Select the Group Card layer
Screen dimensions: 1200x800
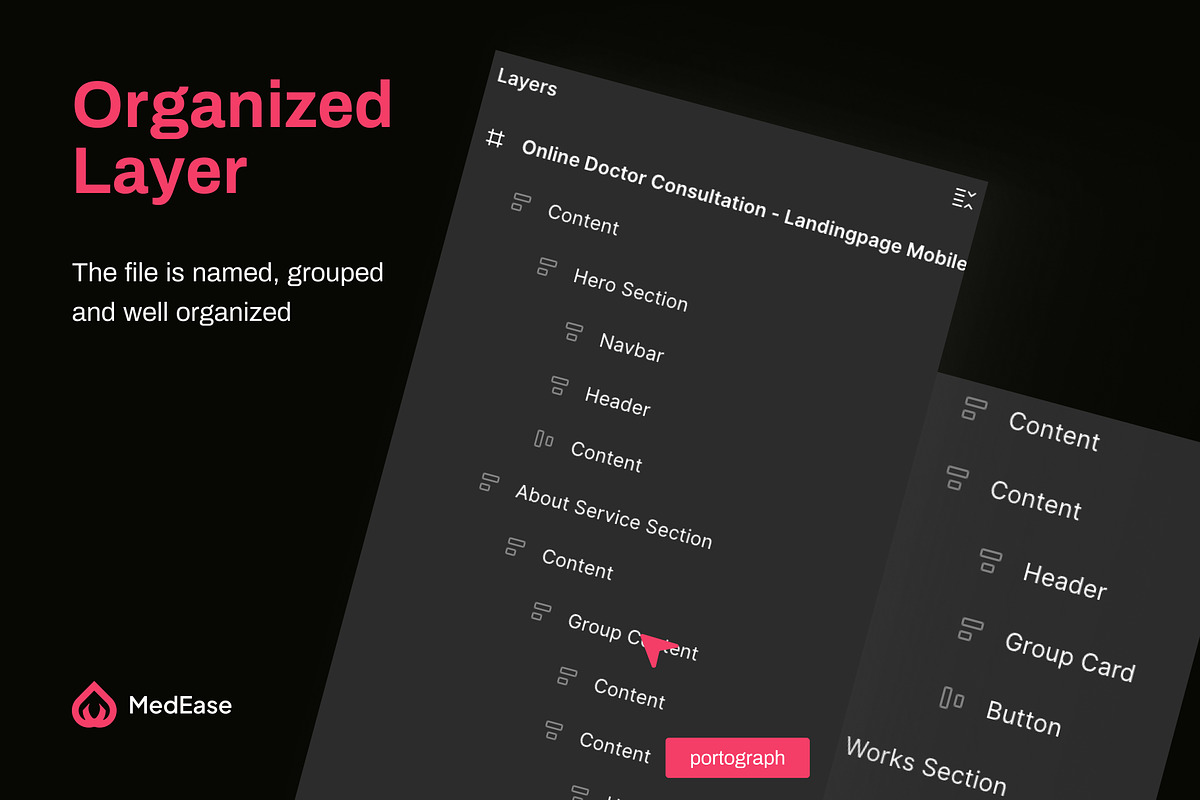[1070, 657]
